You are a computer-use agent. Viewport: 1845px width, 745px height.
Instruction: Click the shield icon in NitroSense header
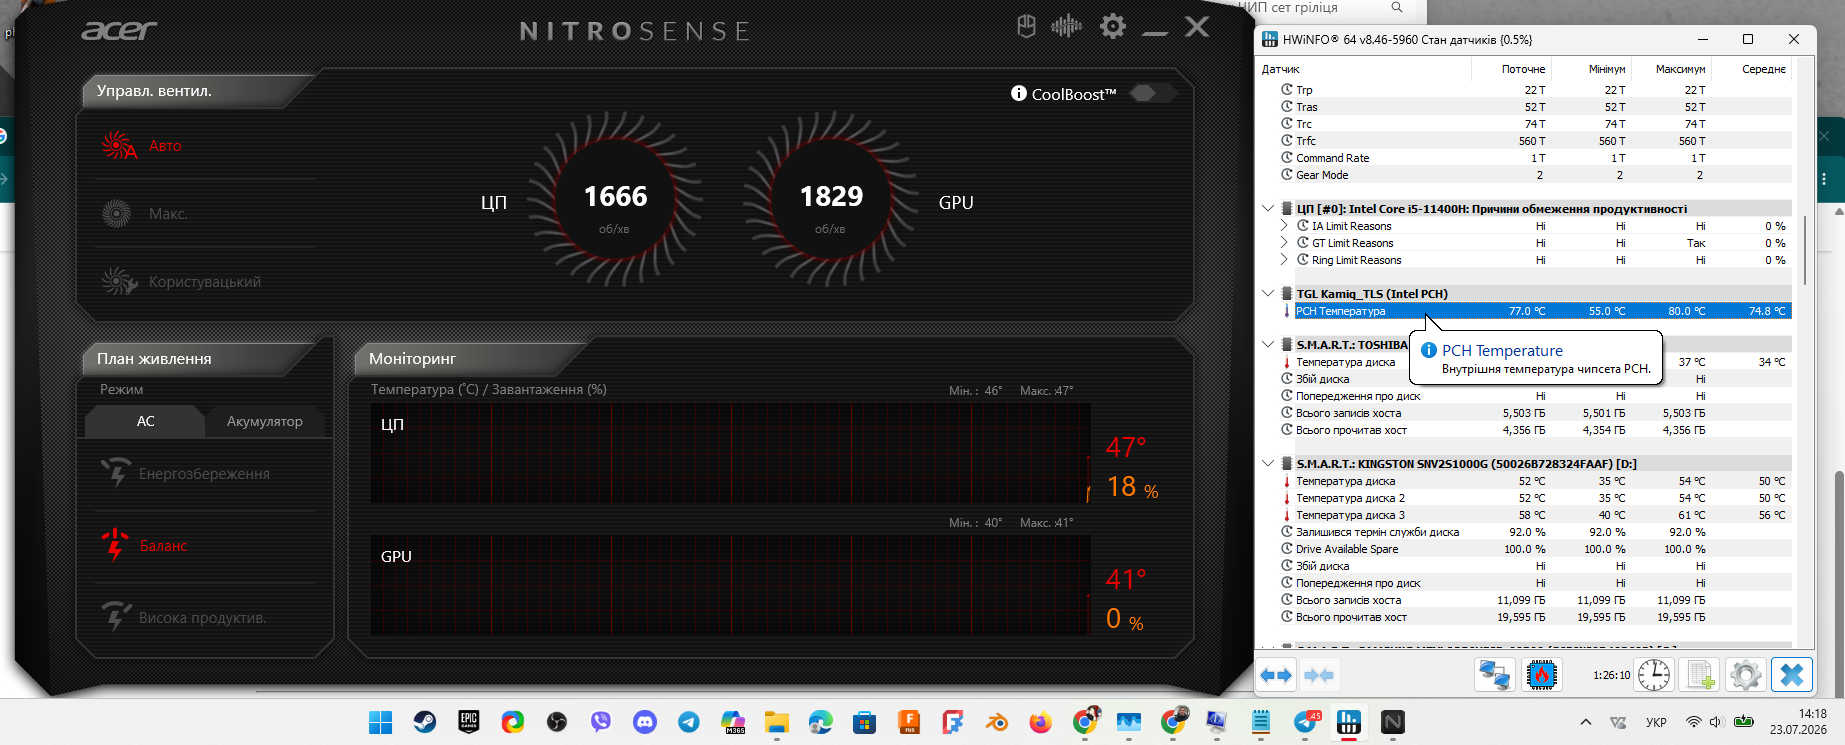(x=1026, y=26)
